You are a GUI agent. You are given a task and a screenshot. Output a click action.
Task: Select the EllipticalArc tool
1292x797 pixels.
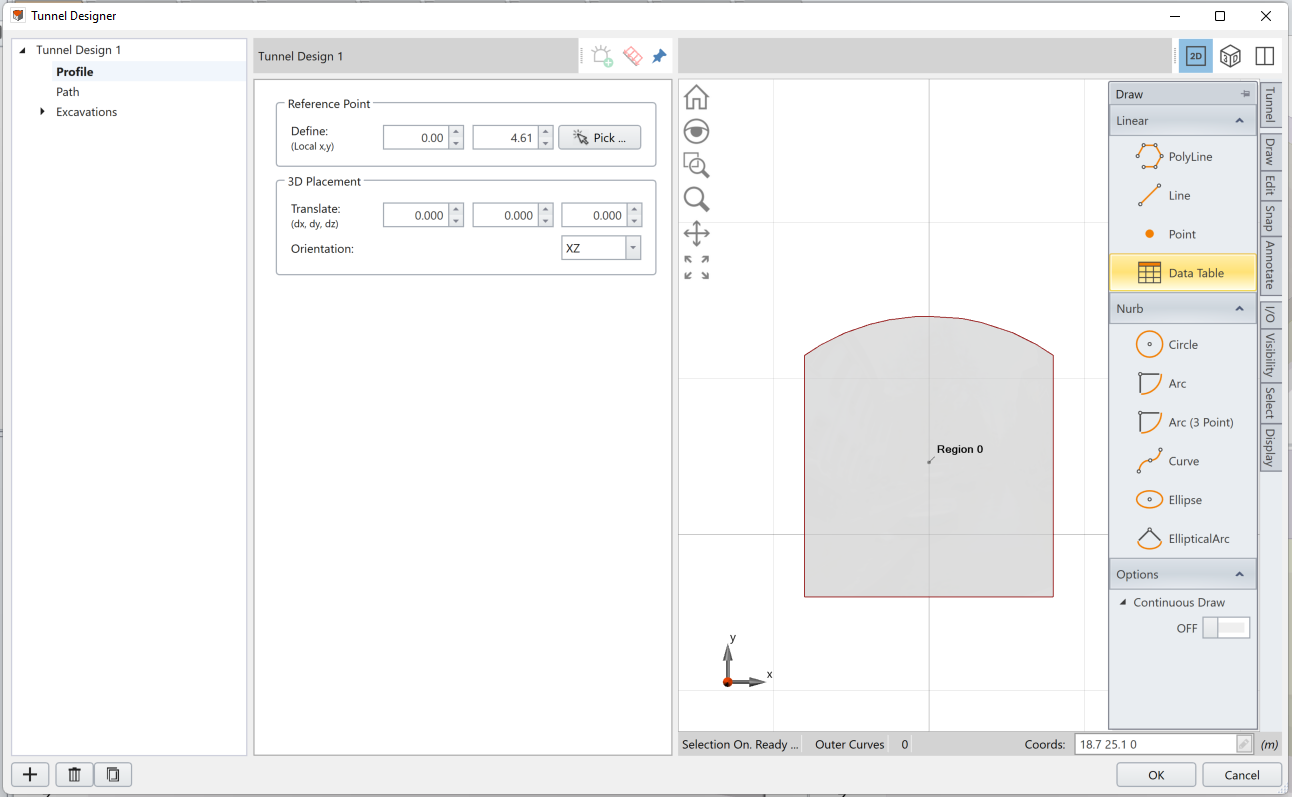[1183, 539]
